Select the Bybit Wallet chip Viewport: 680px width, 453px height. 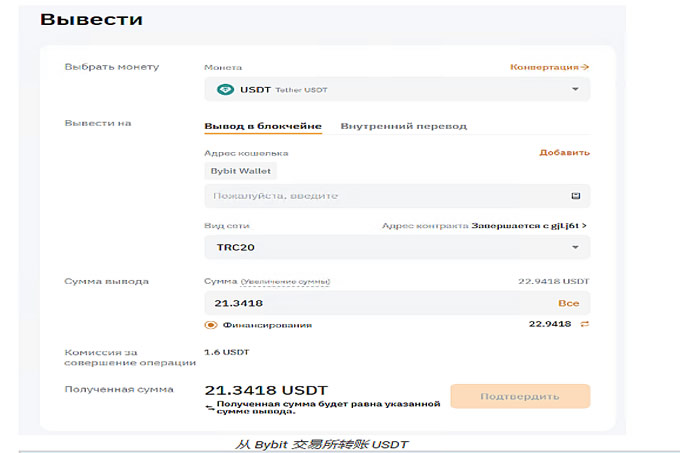pyautogui.click(x=241, y=171)
